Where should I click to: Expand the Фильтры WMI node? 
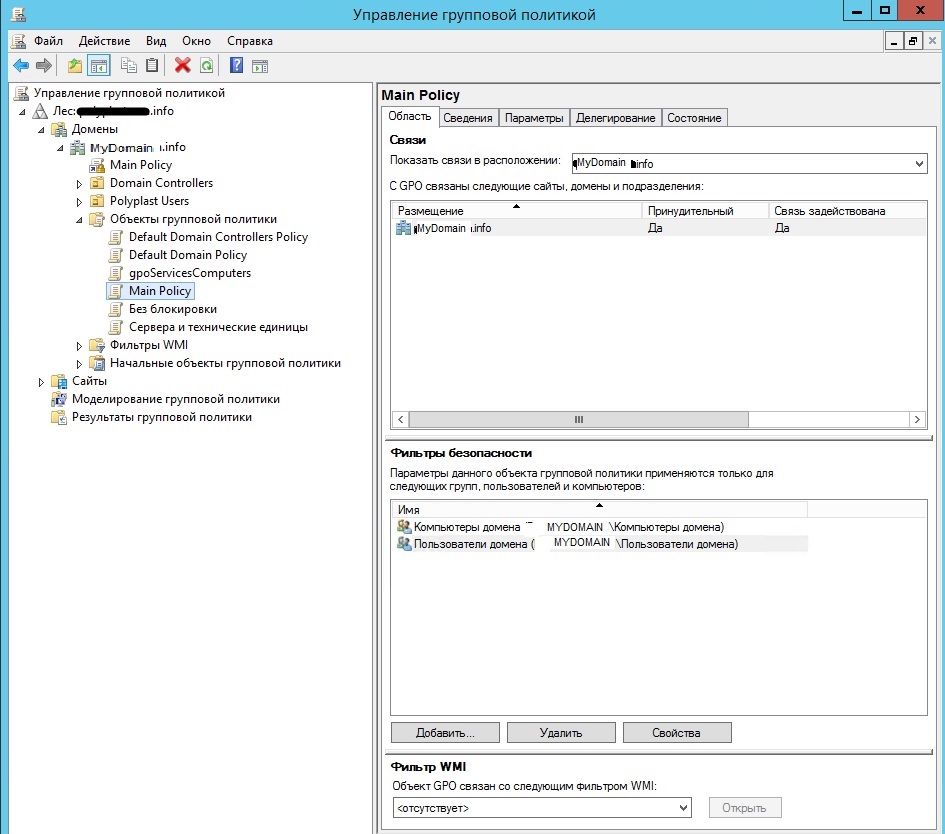pyautogui.click(x=79, y=346)
